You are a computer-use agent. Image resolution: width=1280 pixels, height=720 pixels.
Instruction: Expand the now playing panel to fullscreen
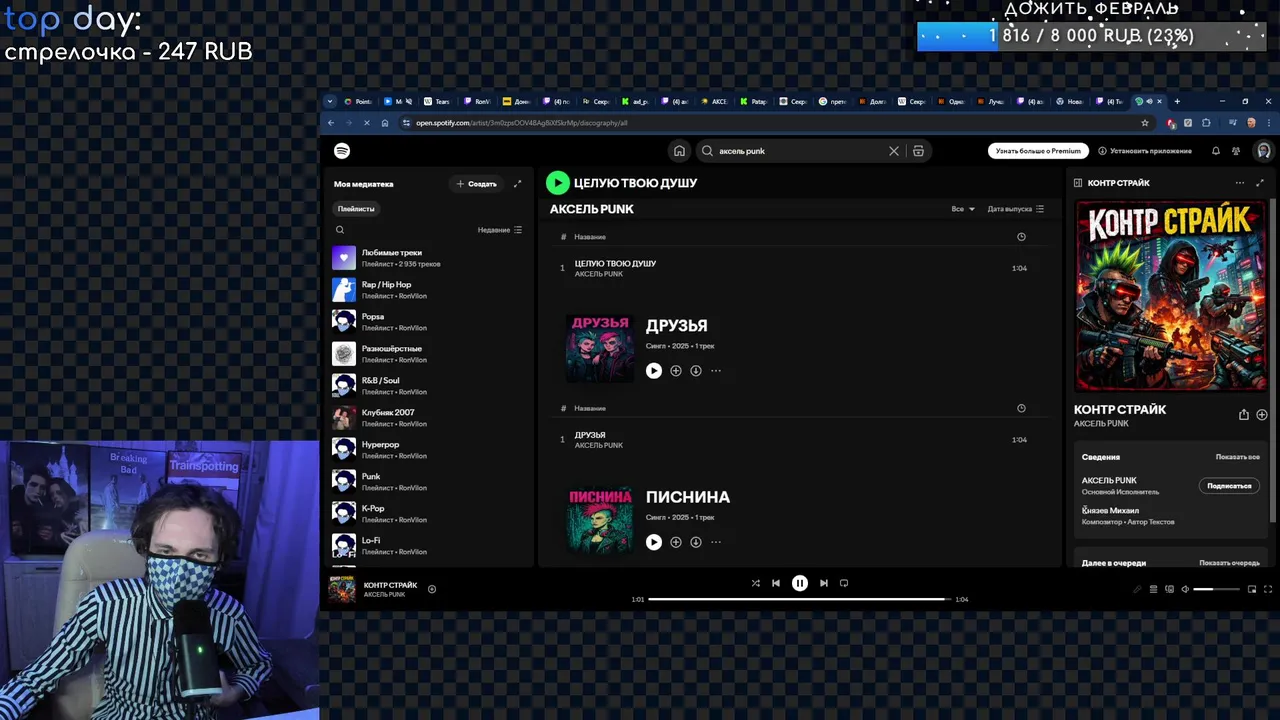tap(1260, 183)
